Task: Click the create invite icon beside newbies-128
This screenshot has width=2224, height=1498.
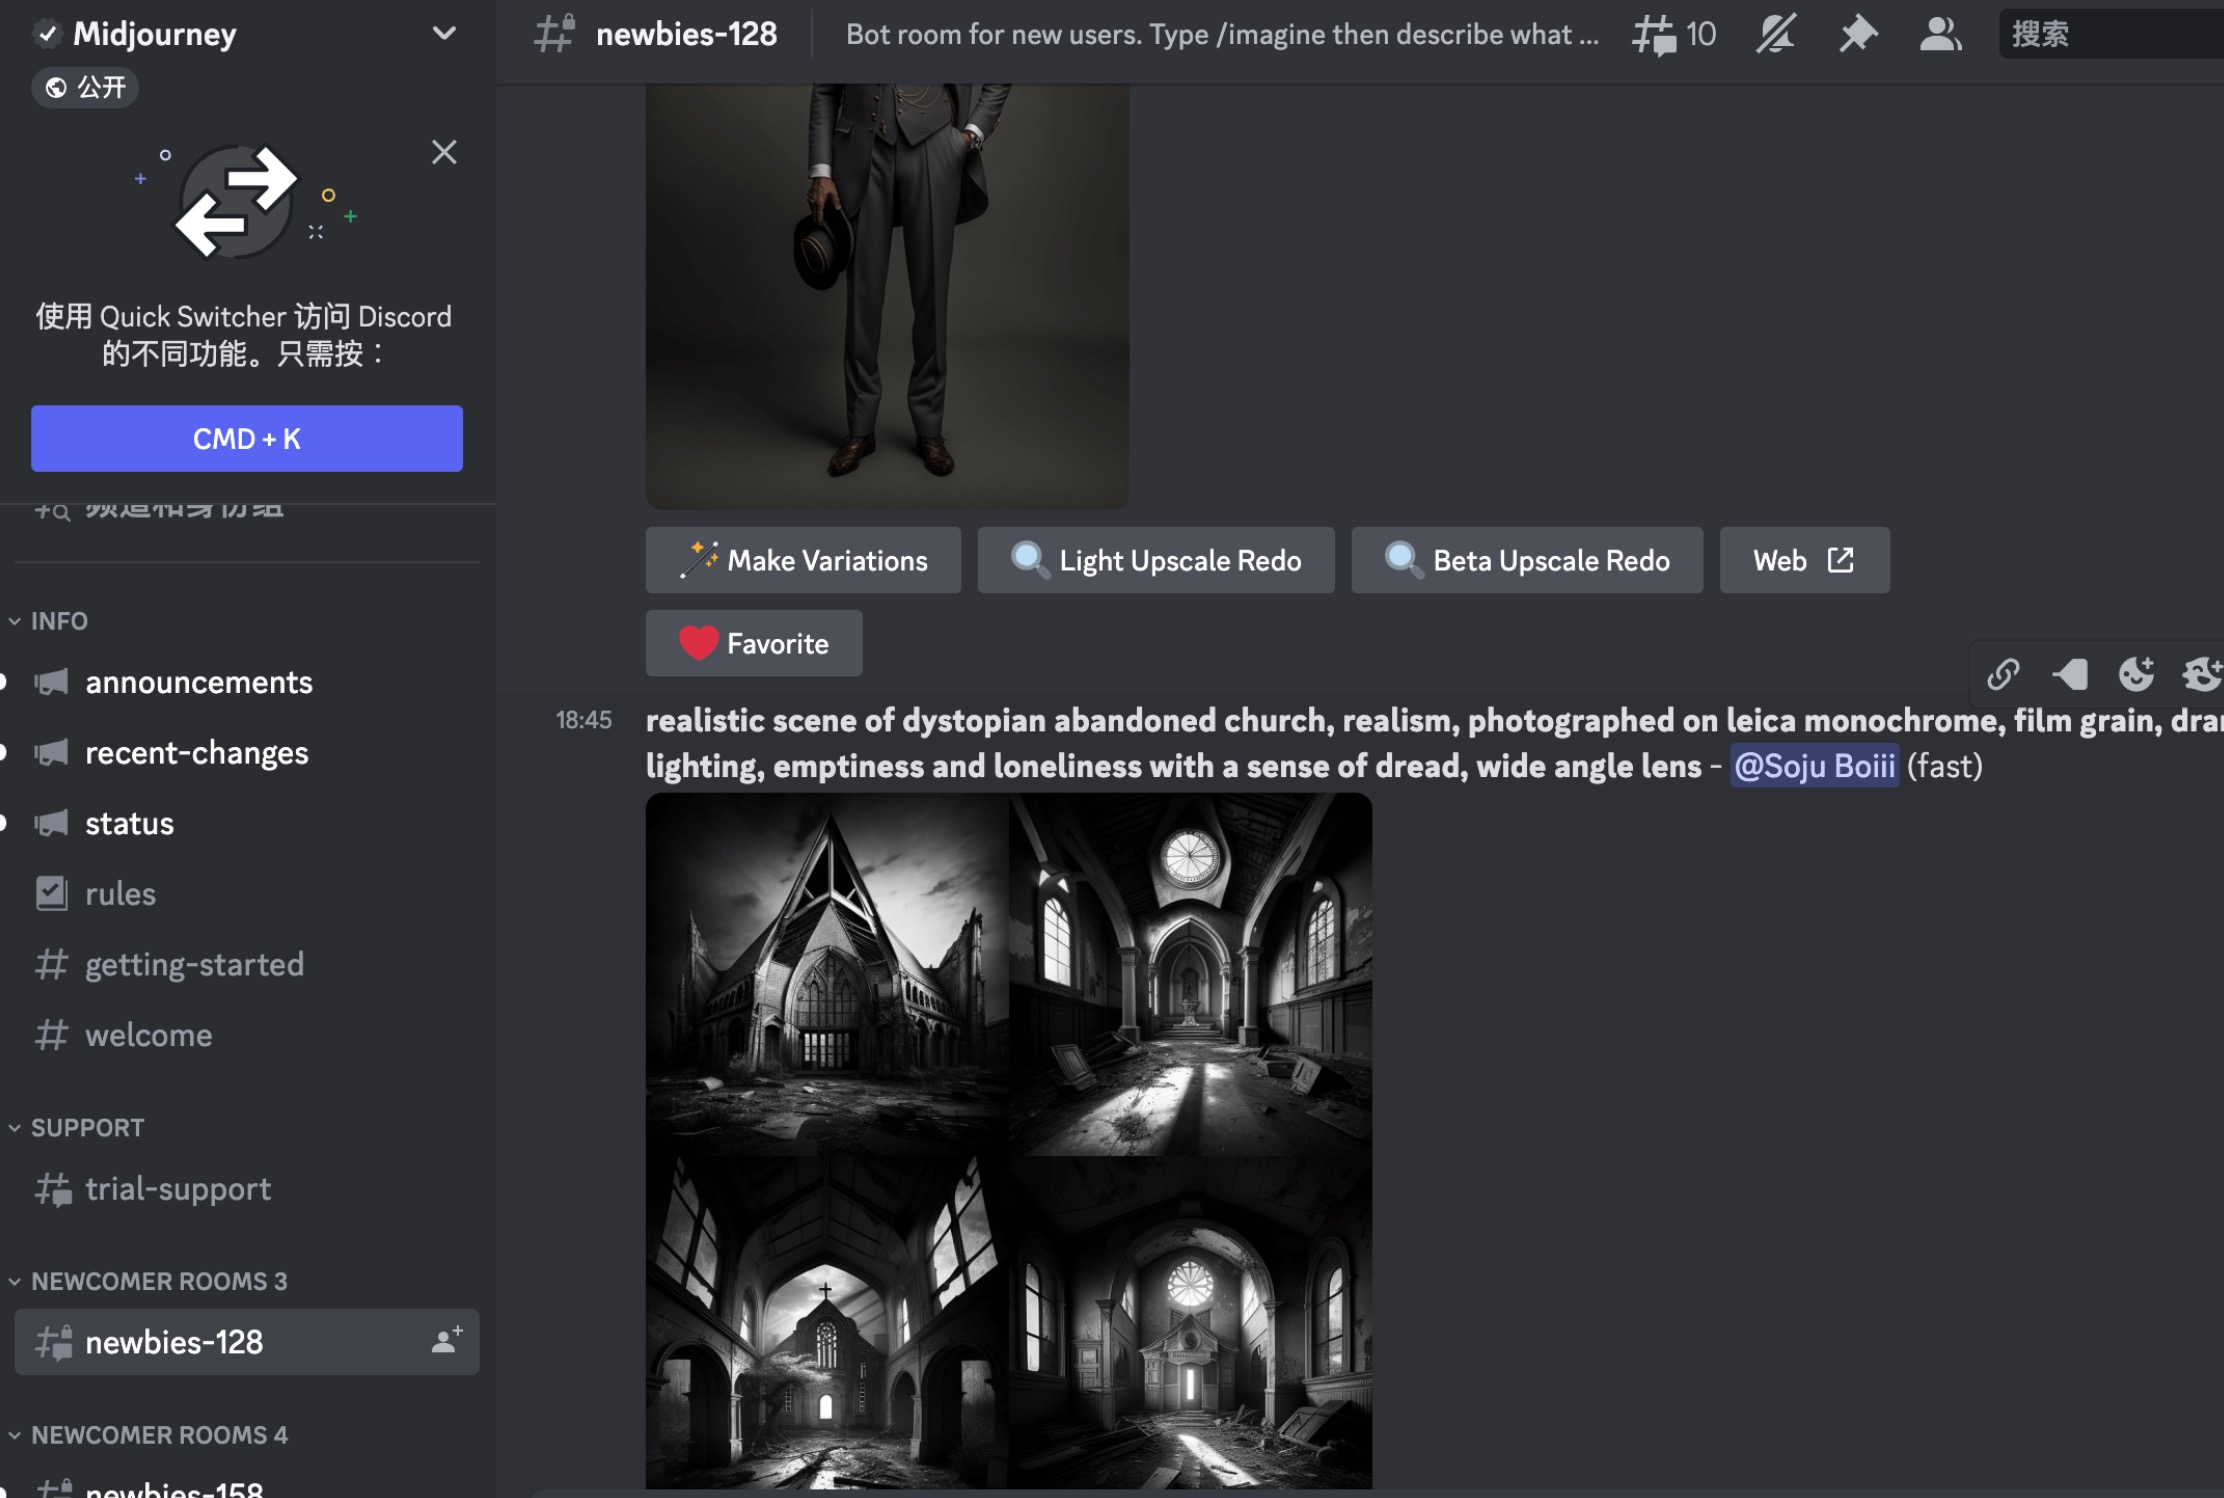Action: click(446, 1340)
